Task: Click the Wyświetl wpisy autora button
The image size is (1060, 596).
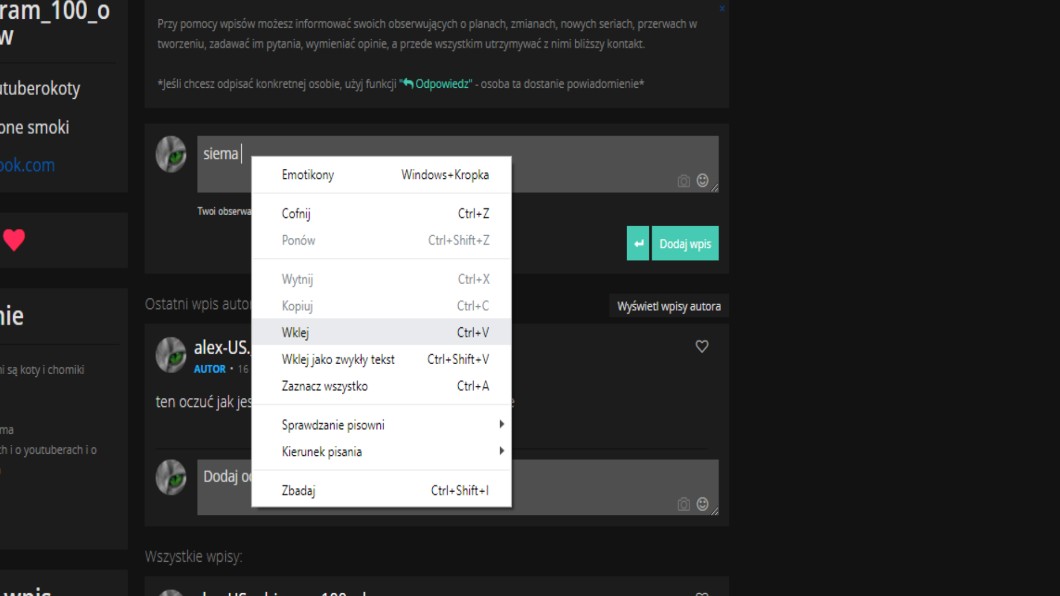Action: (x=668, y=306)
